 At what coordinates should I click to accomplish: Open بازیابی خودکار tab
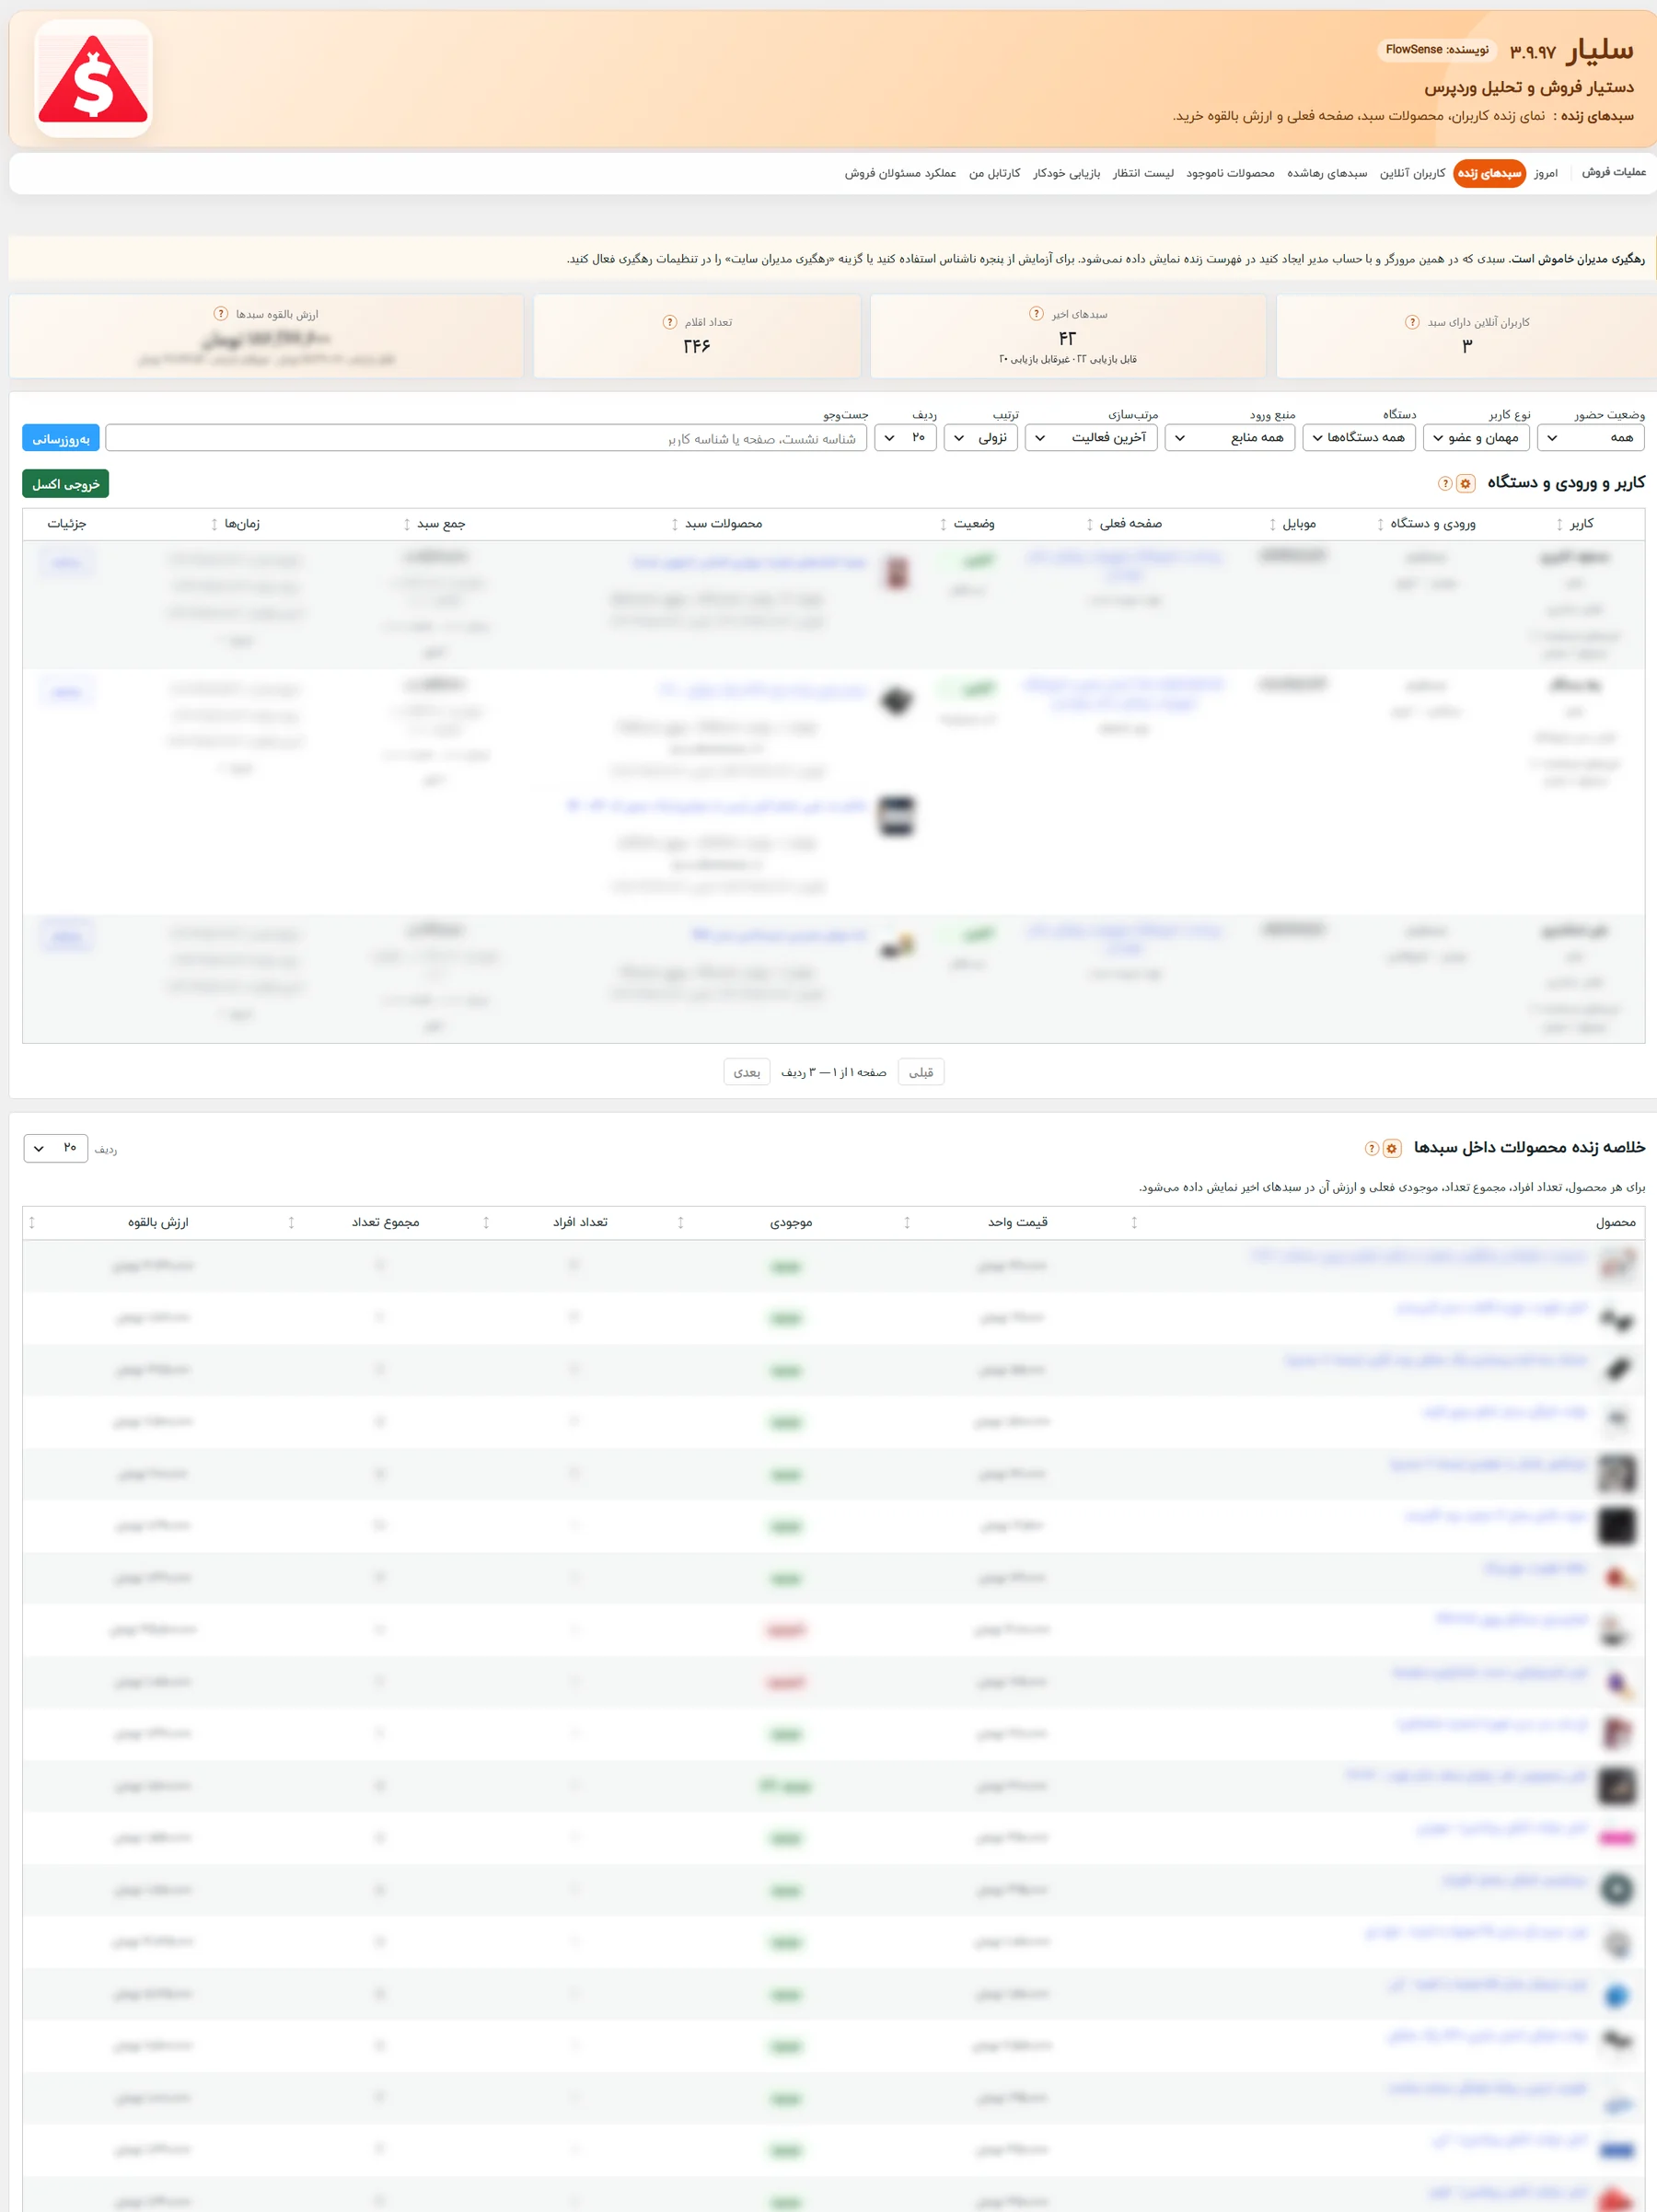[x=1066, y=173]
